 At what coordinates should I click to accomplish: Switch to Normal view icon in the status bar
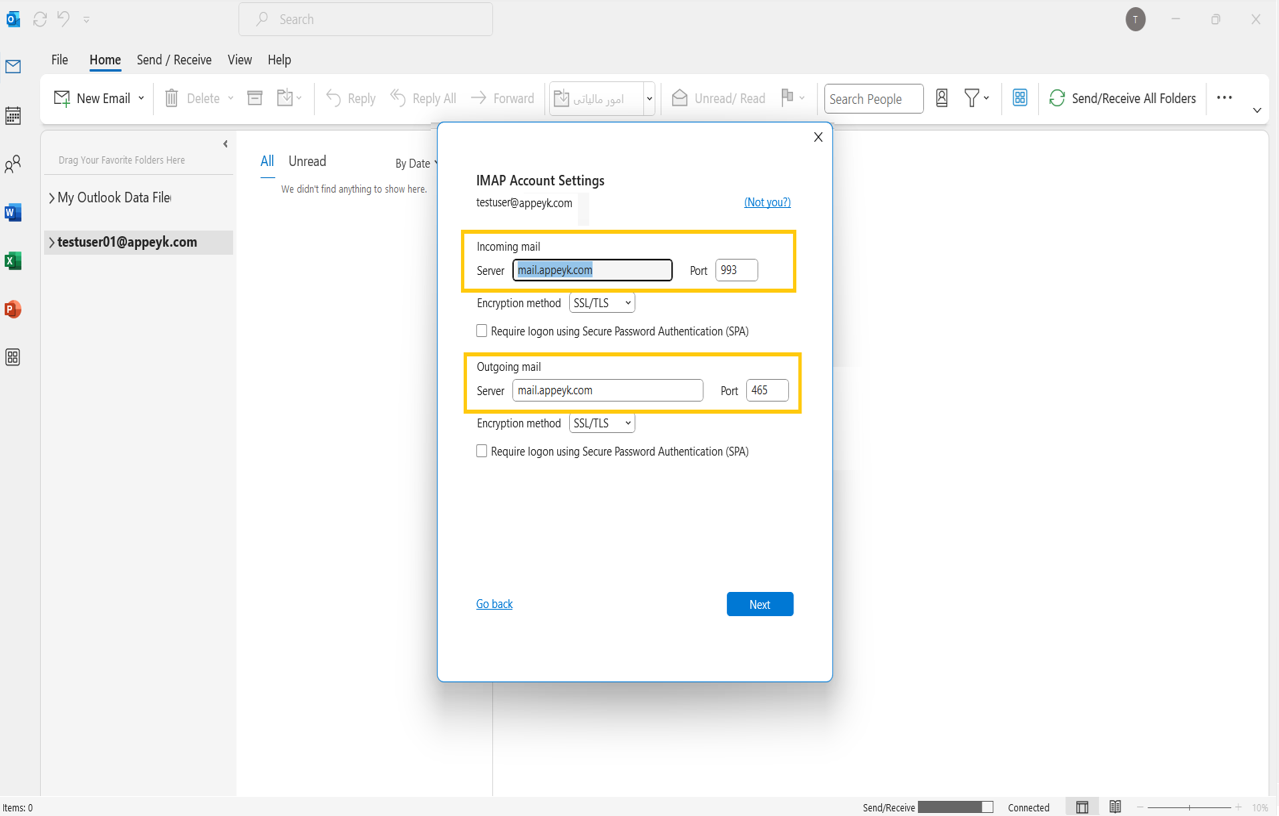tap(1082, 807)
